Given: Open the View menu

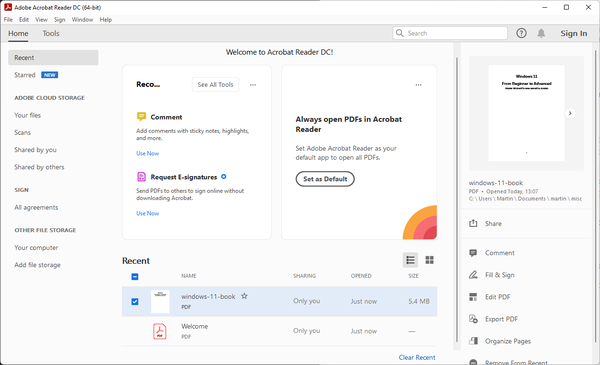Looking at the screenshot, I should [41, 20].
